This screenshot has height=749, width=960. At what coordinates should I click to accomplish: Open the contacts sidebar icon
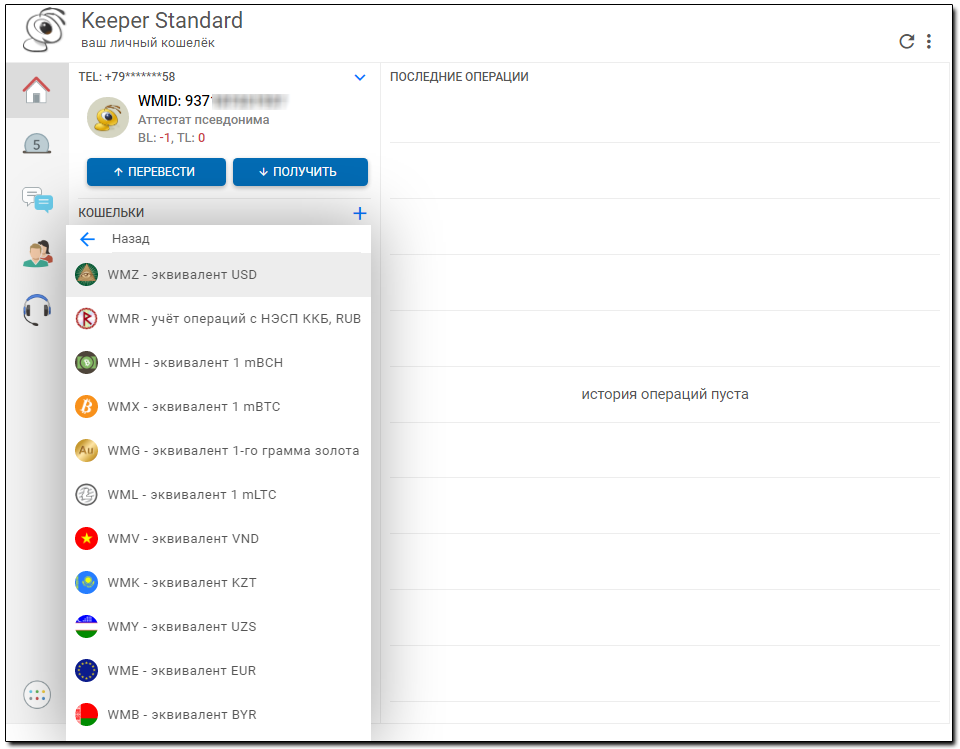click(37, 254)
